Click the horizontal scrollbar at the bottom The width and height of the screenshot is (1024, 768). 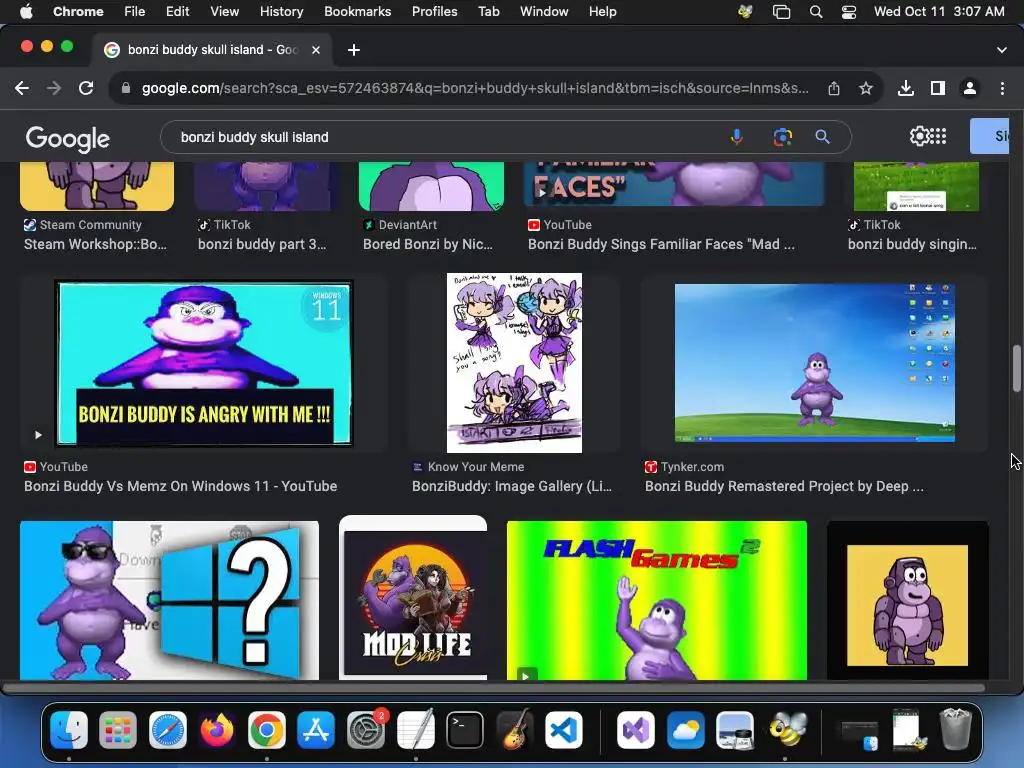[x=494, y=688]
